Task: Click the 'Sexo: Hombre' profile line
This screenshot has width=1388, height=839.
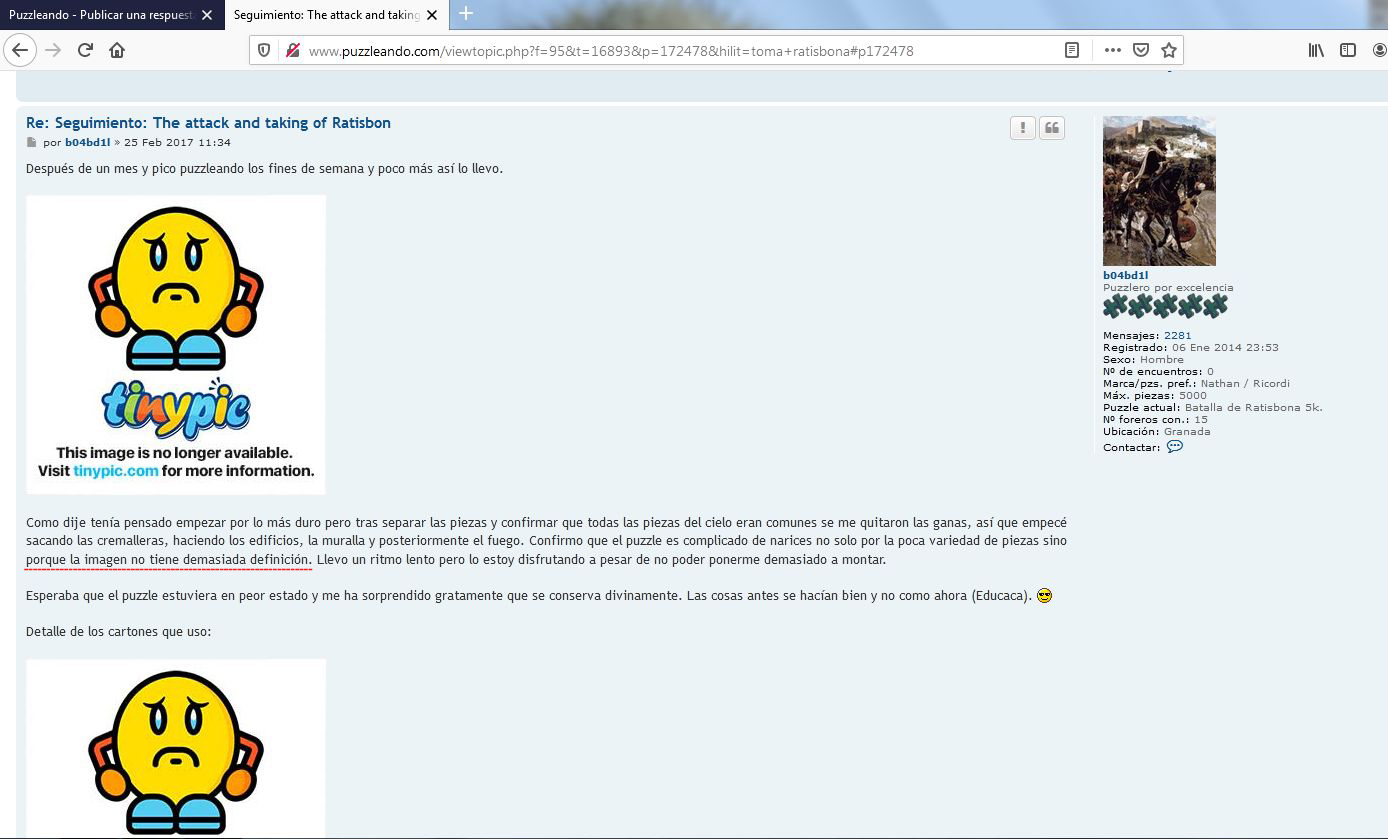Action: pos(1143,360)
